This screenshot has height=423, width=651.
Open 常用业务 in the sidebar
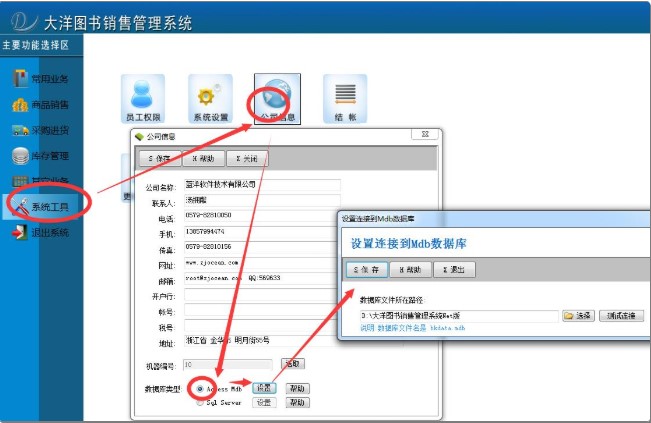tap(41, 78)
